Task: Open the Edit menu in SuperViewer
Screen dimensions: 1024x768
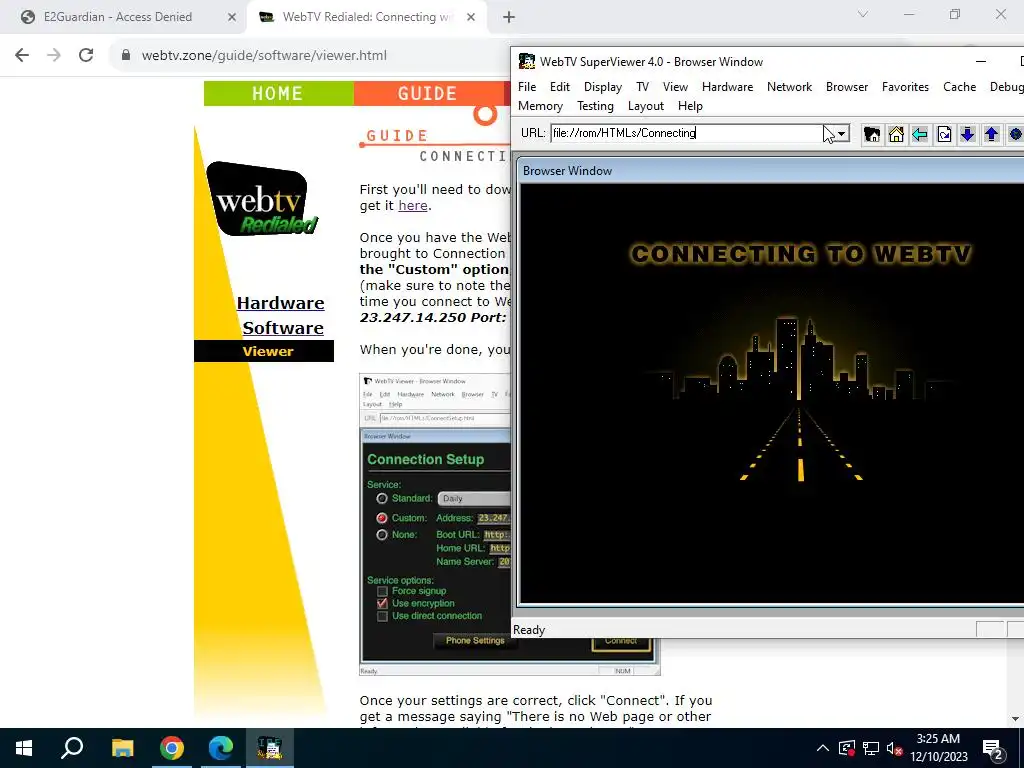Action: coord(560,87)
